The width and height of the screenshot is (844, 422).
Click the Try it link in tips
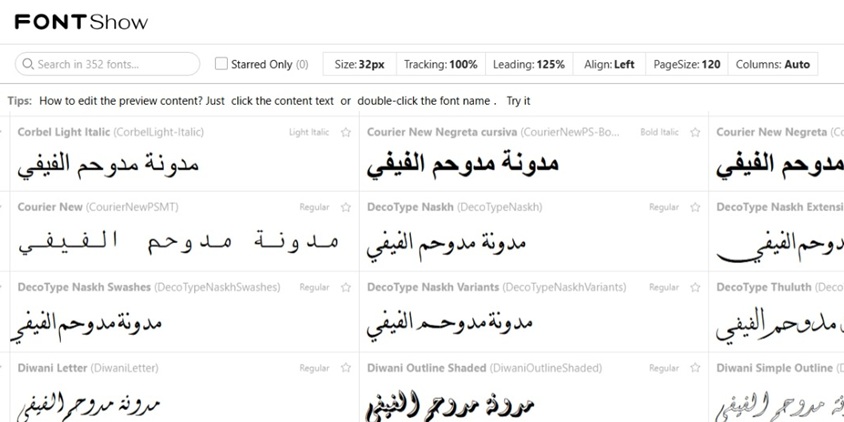[518, 101]
